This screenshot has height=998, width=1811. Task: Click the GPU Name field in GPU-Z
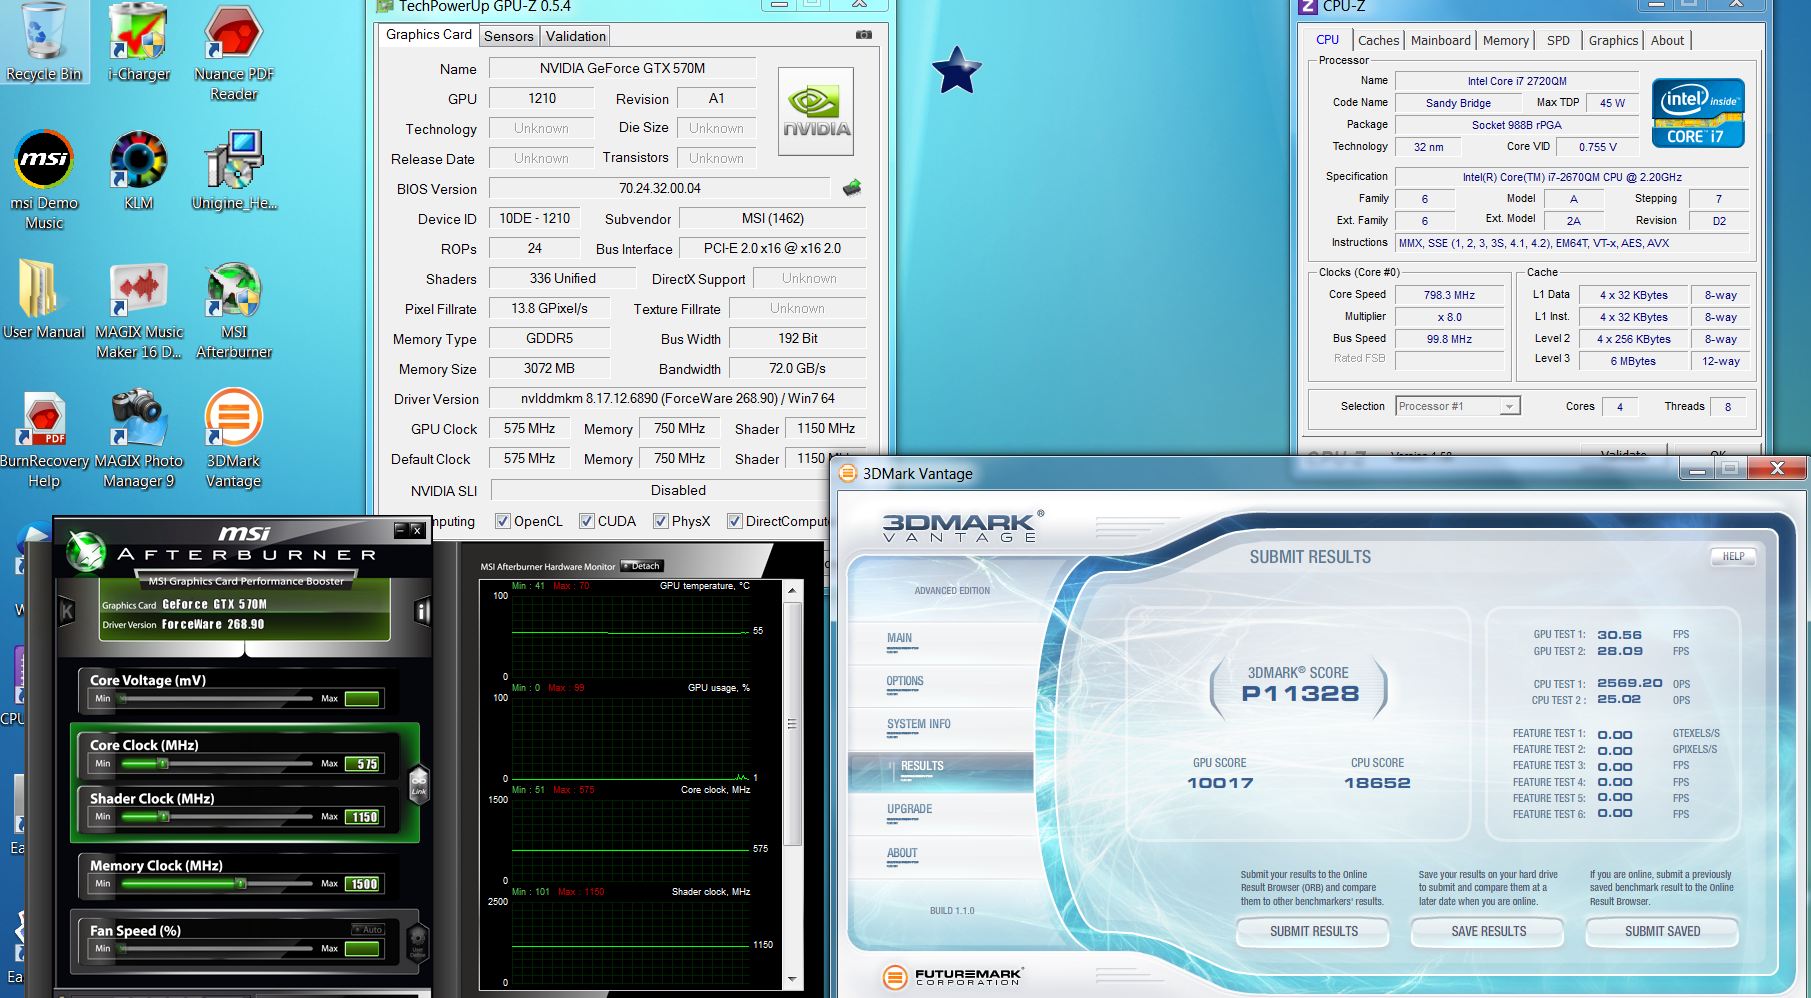tap(622, 68)
